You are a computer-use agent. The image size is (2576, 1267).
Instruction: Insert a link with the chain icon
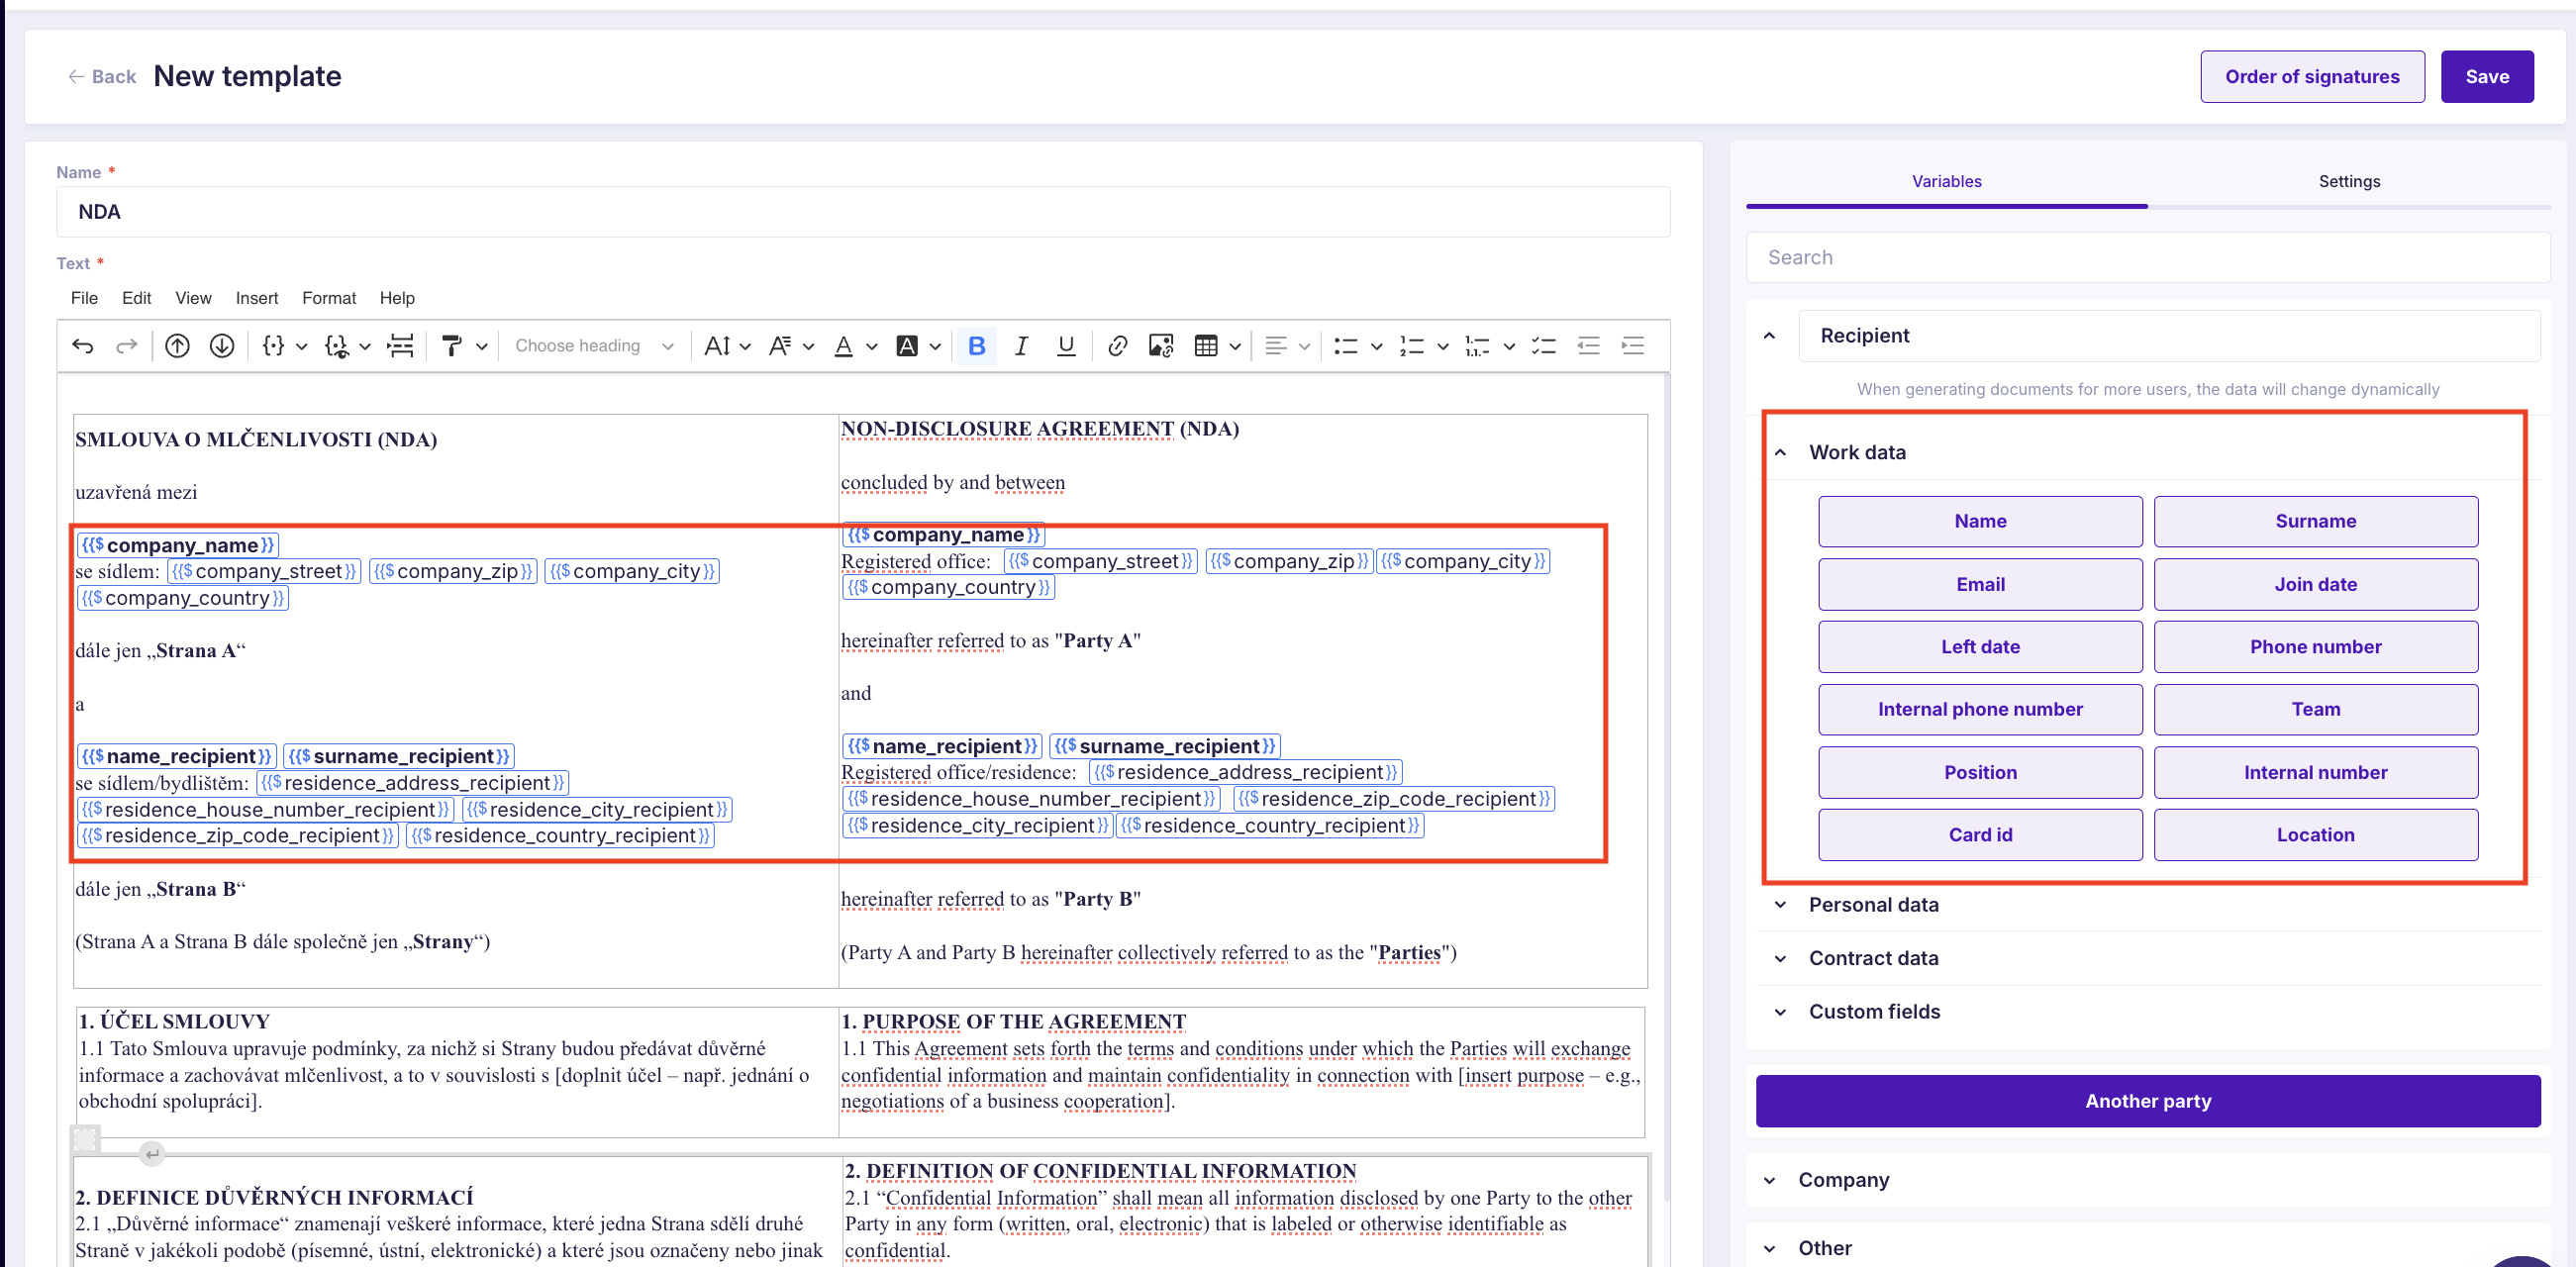point(1118,346)
